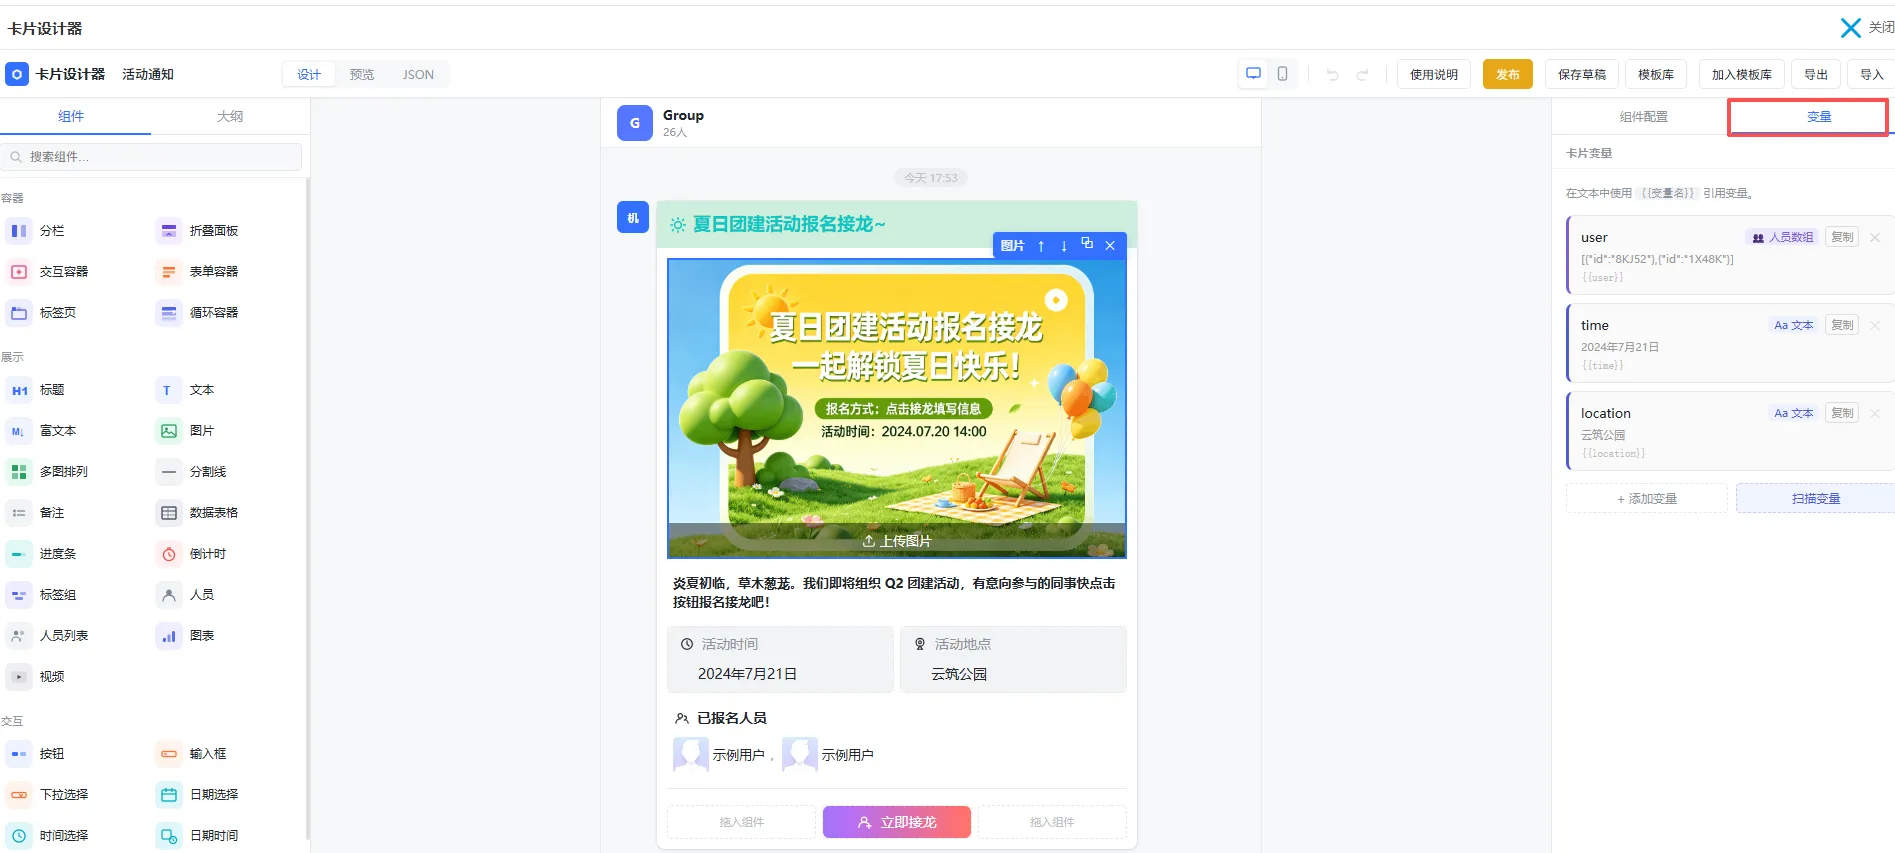Select the 人员列表 person list component
1895x853 pixels.
[48, 636]
